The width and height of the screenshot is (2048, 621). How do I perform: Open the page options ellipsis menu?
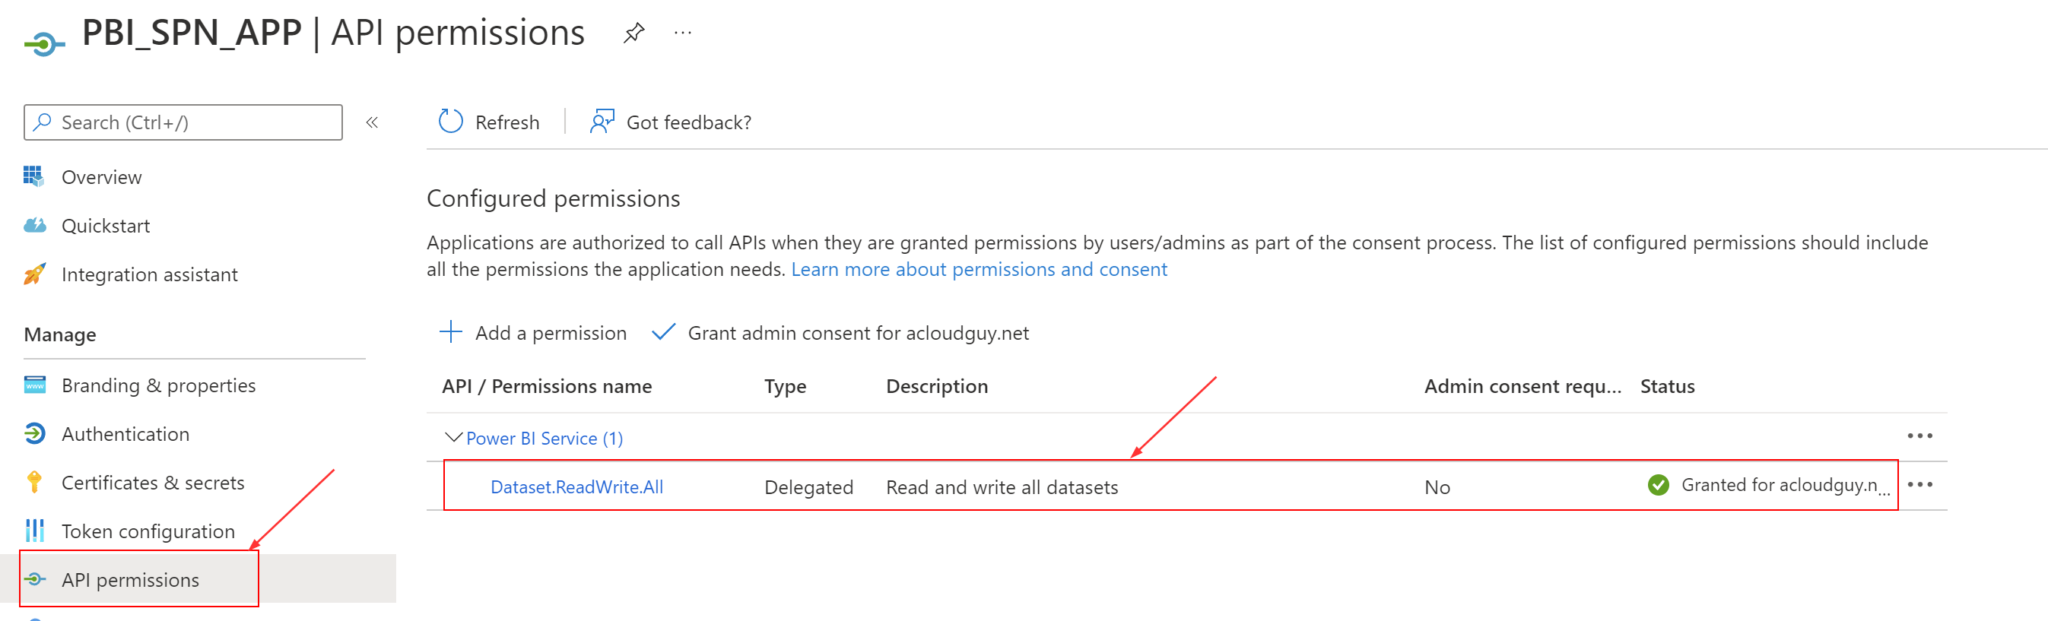tap(683, 31)
